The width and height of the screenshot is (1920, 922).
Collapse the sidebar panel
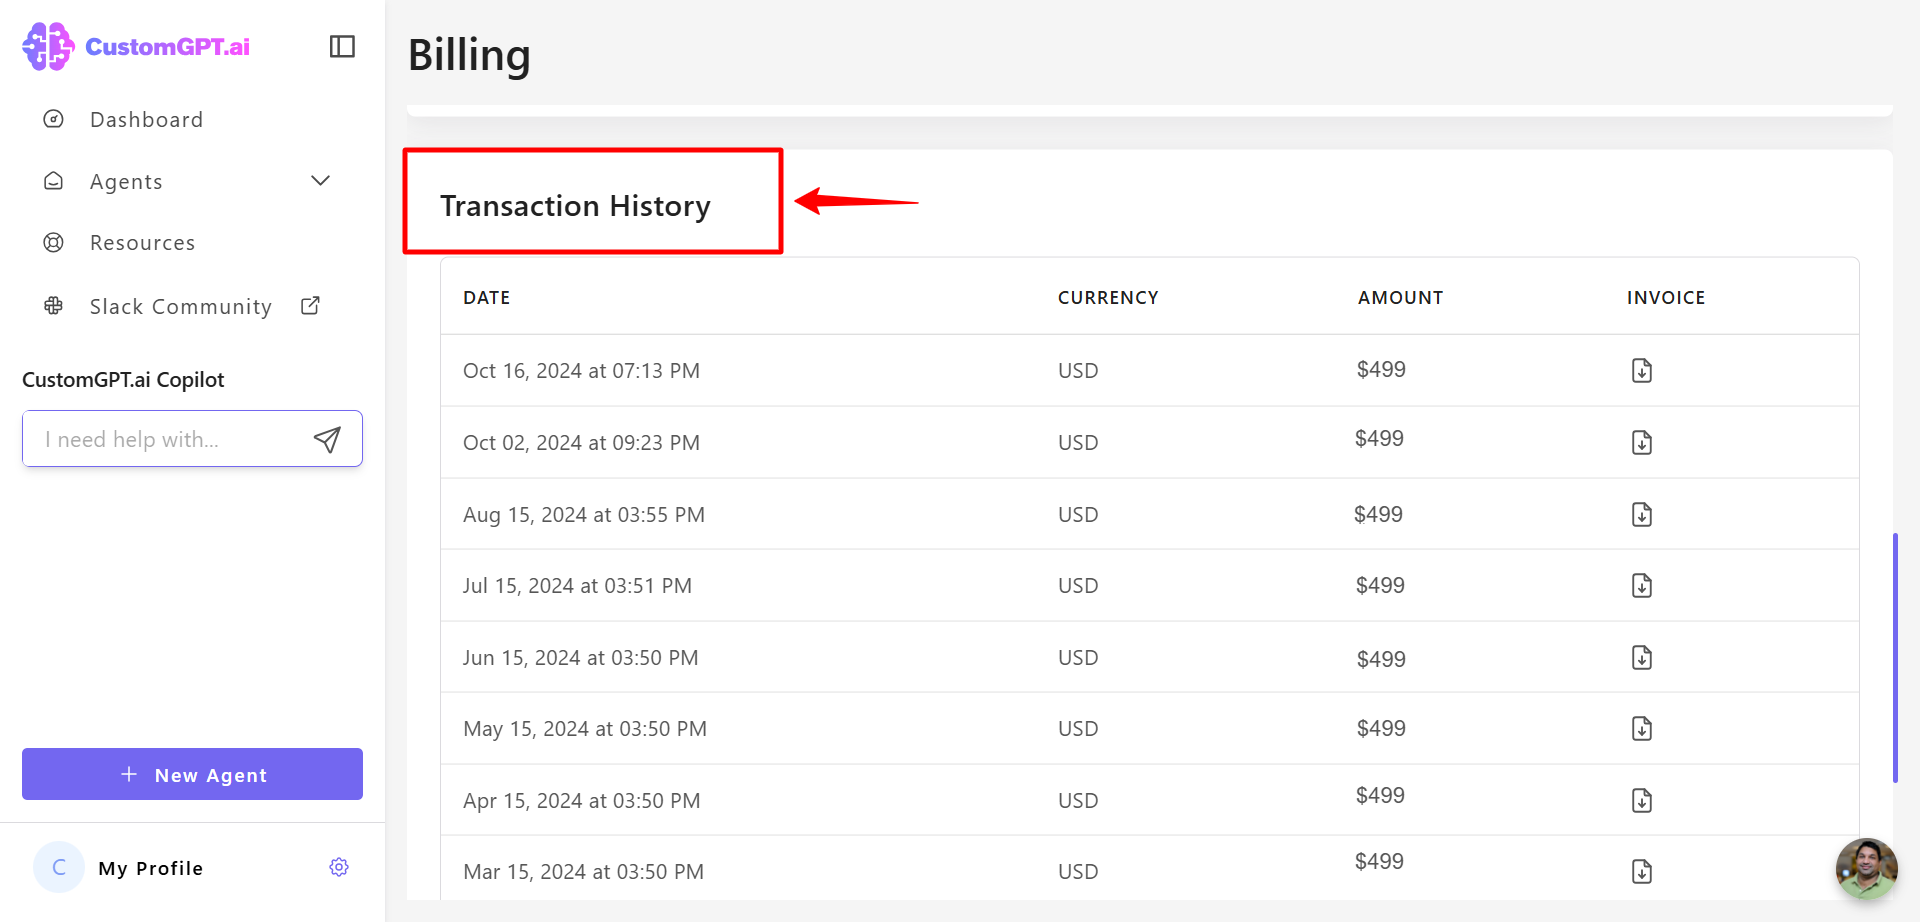(x=342, y=47)
